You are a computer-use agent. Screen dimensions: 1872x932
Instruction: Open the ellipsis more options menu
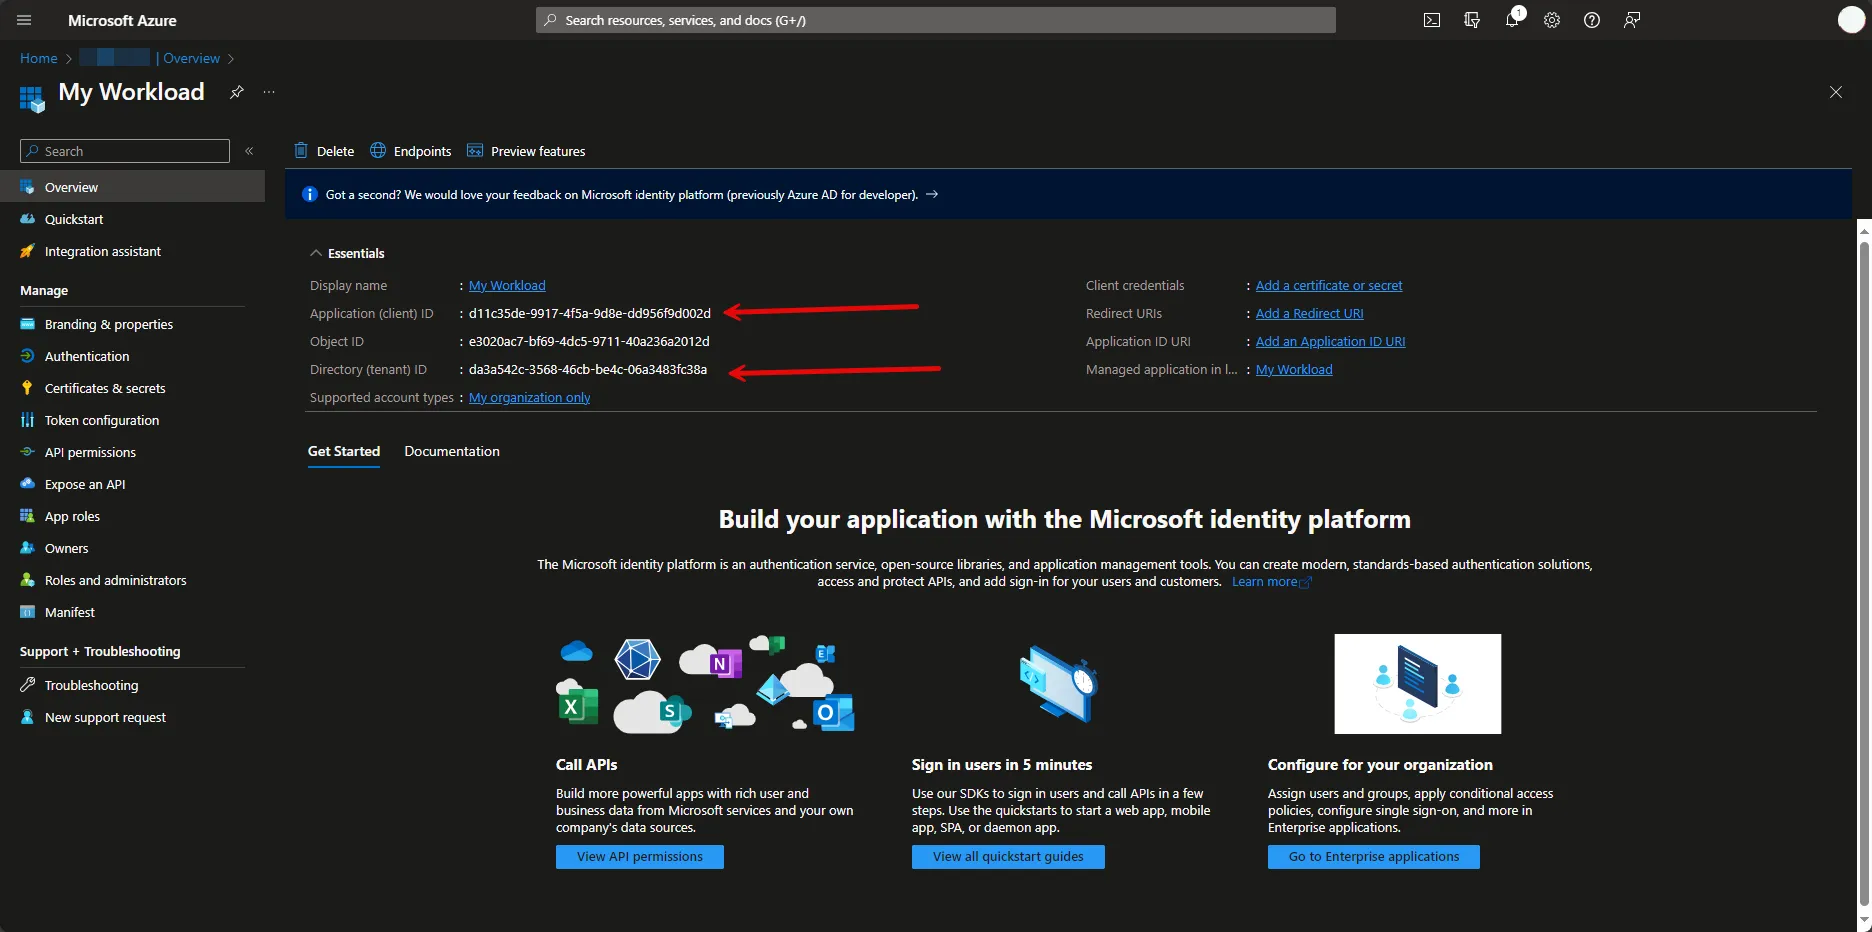[x=269, y=92]
